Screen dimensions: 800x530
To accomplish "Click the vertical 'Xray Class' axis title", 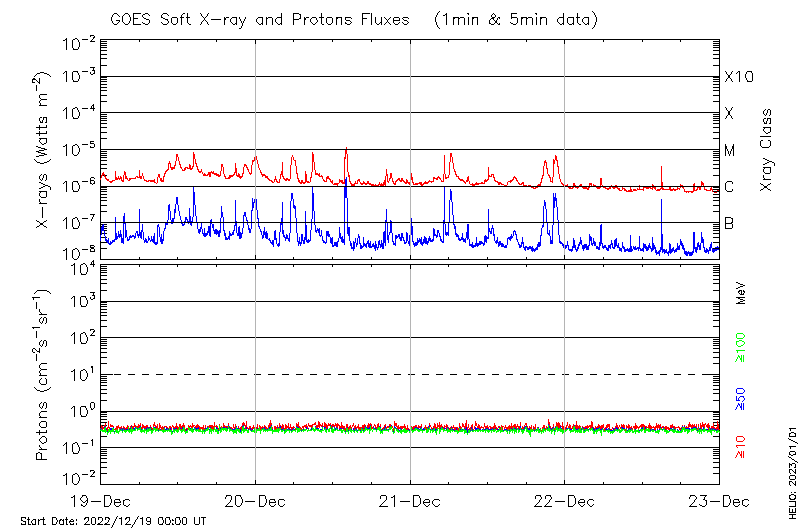I will [x=767, y=150].
